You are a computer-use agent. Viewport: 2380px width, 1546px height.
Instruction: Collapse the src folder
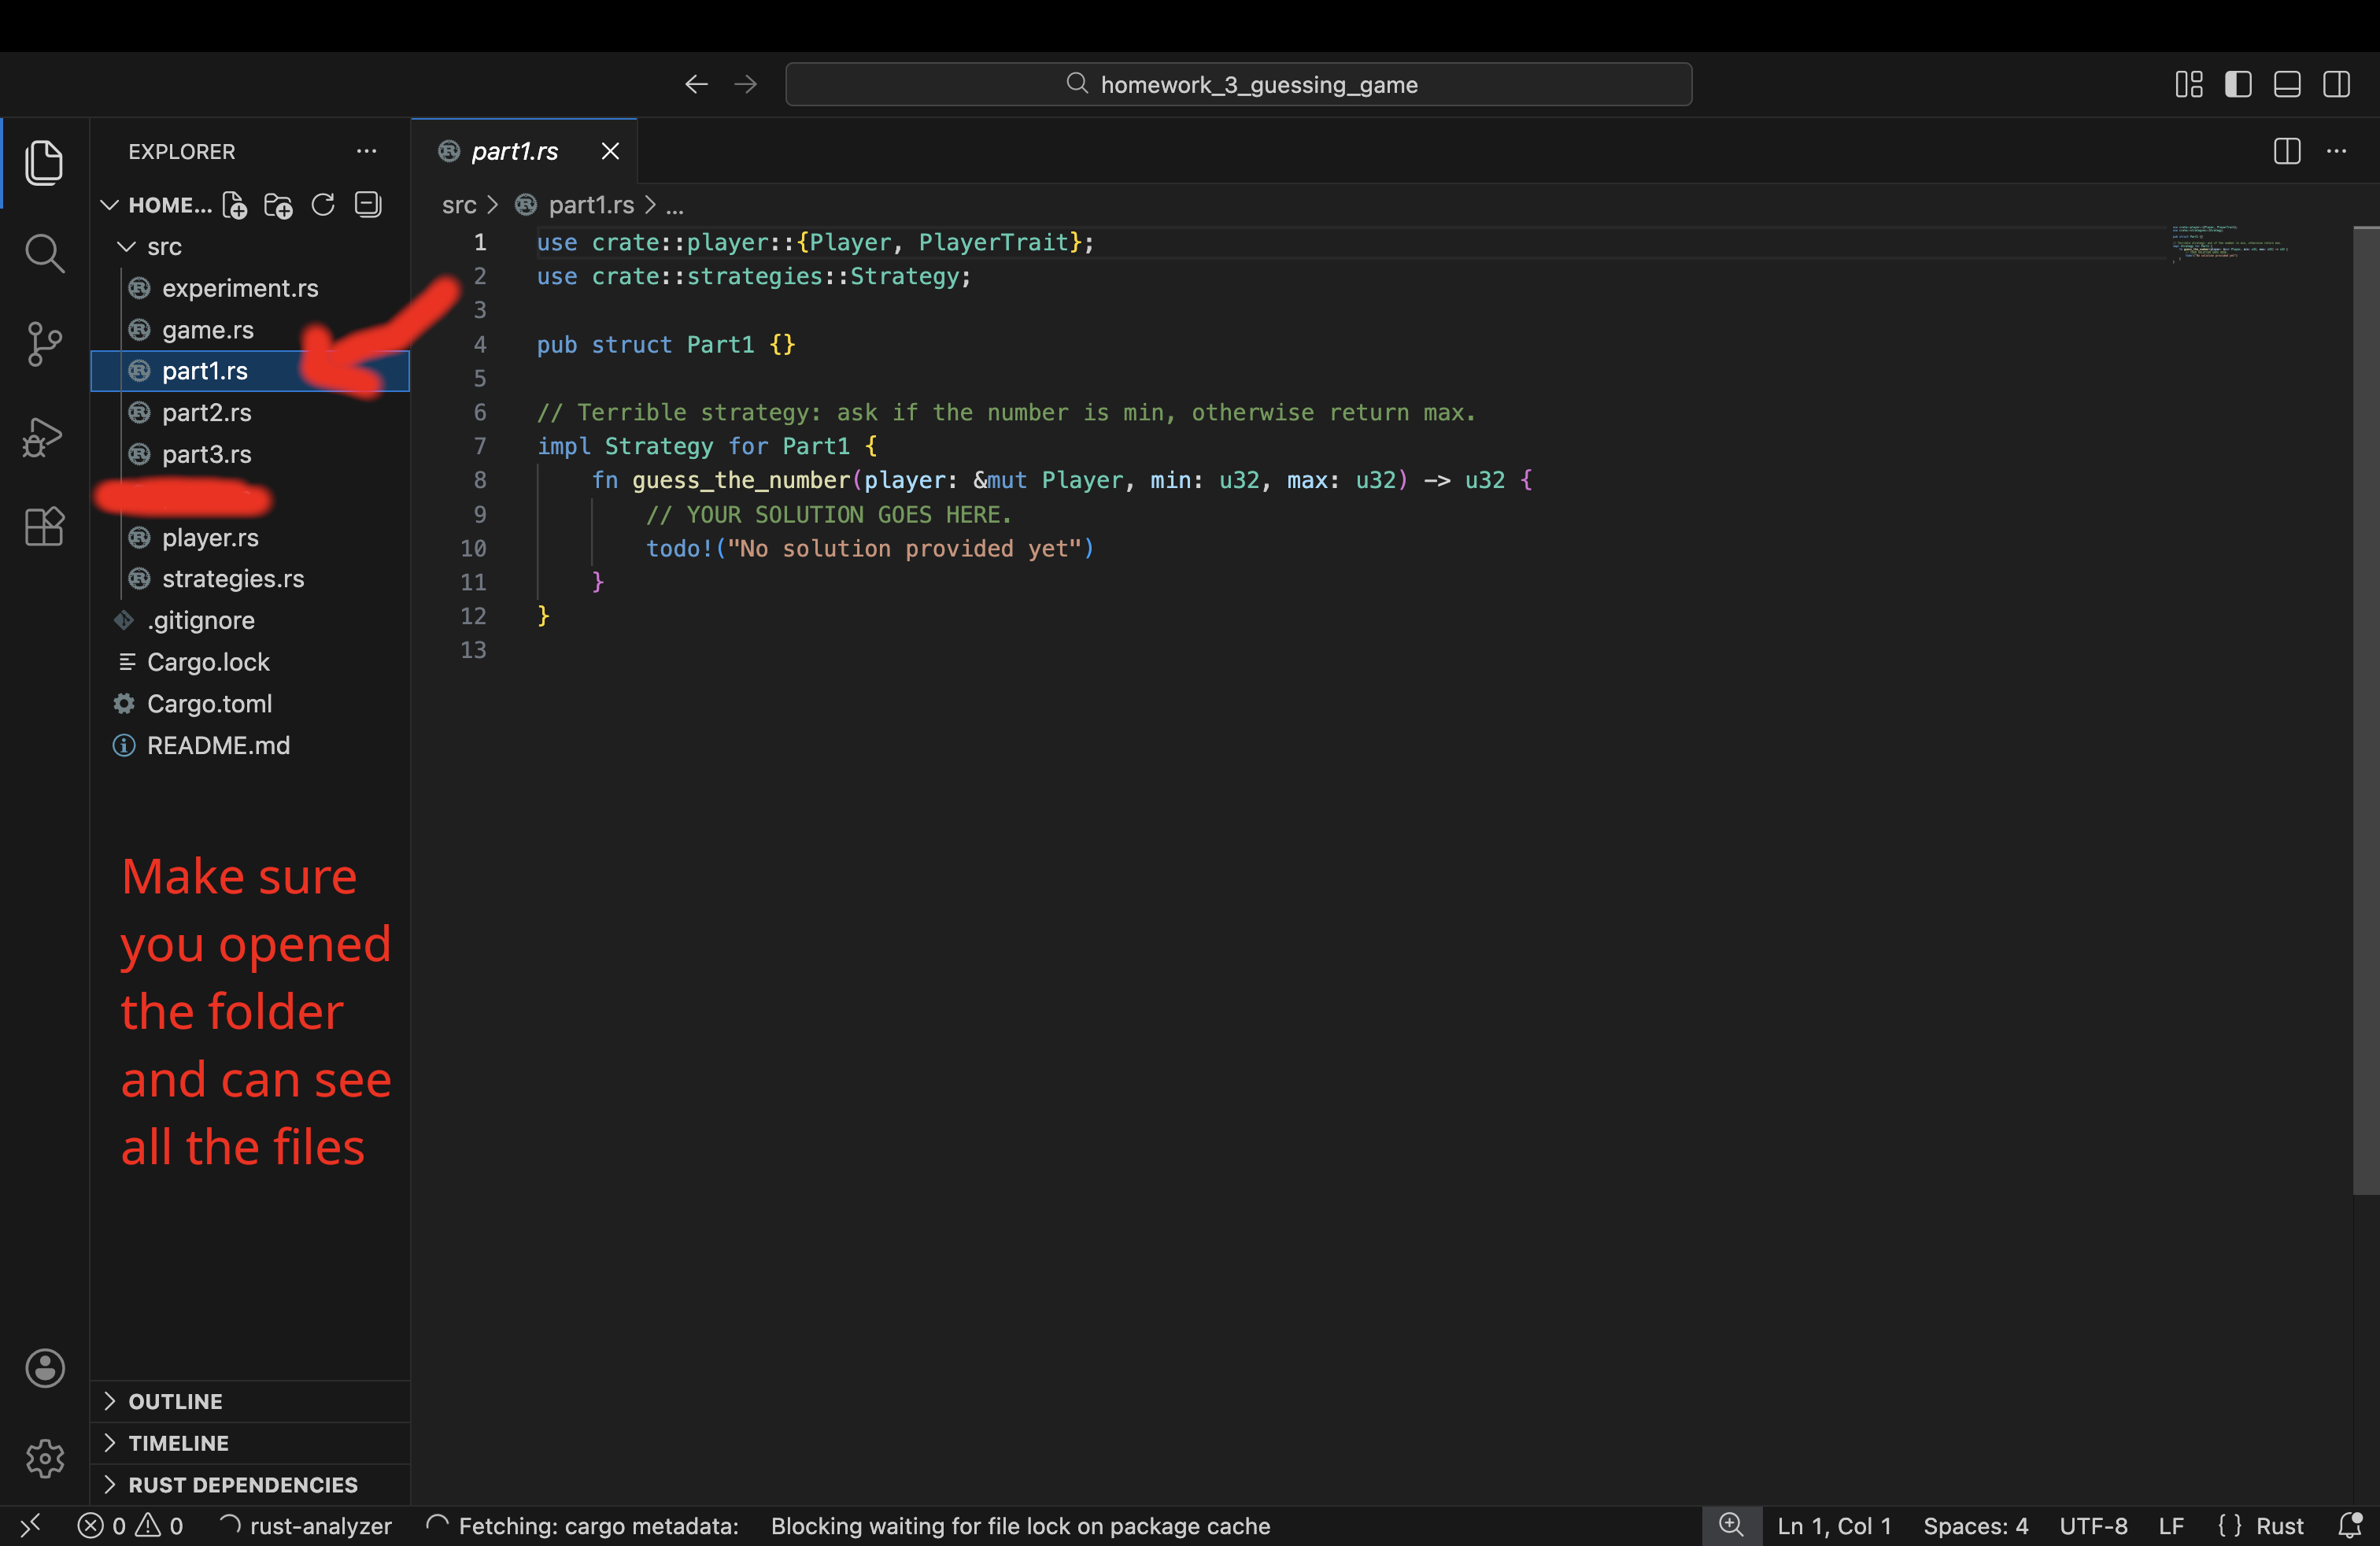[x=164, y=246]
